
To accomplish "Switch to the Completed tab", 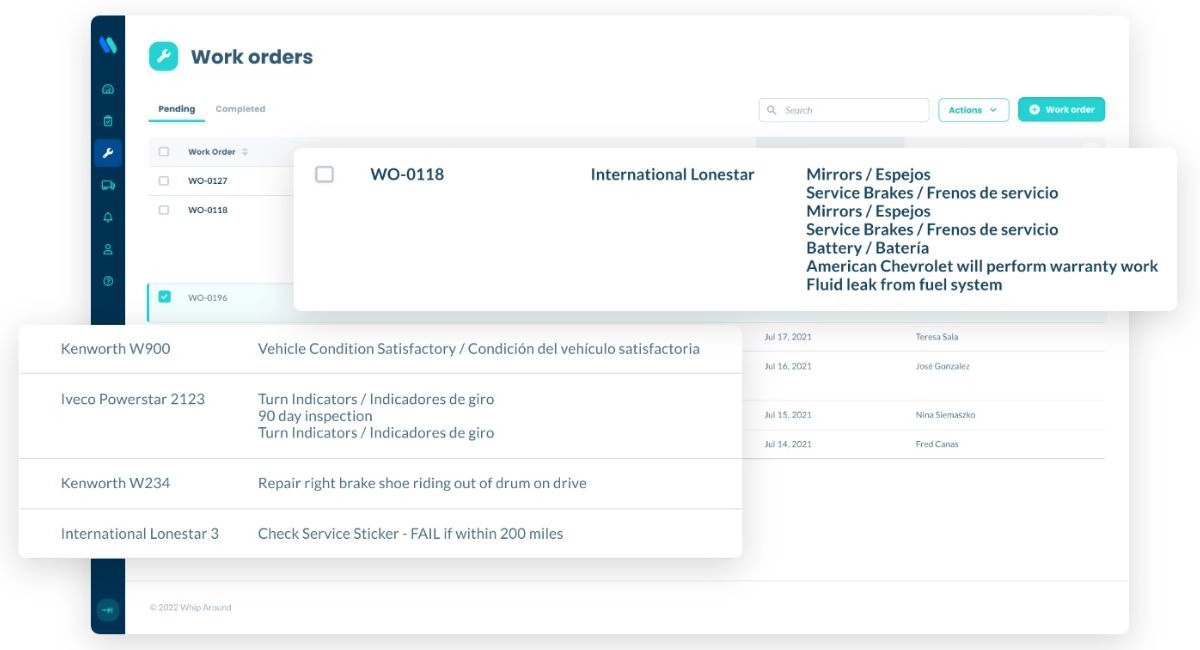I will coord(240,109).
